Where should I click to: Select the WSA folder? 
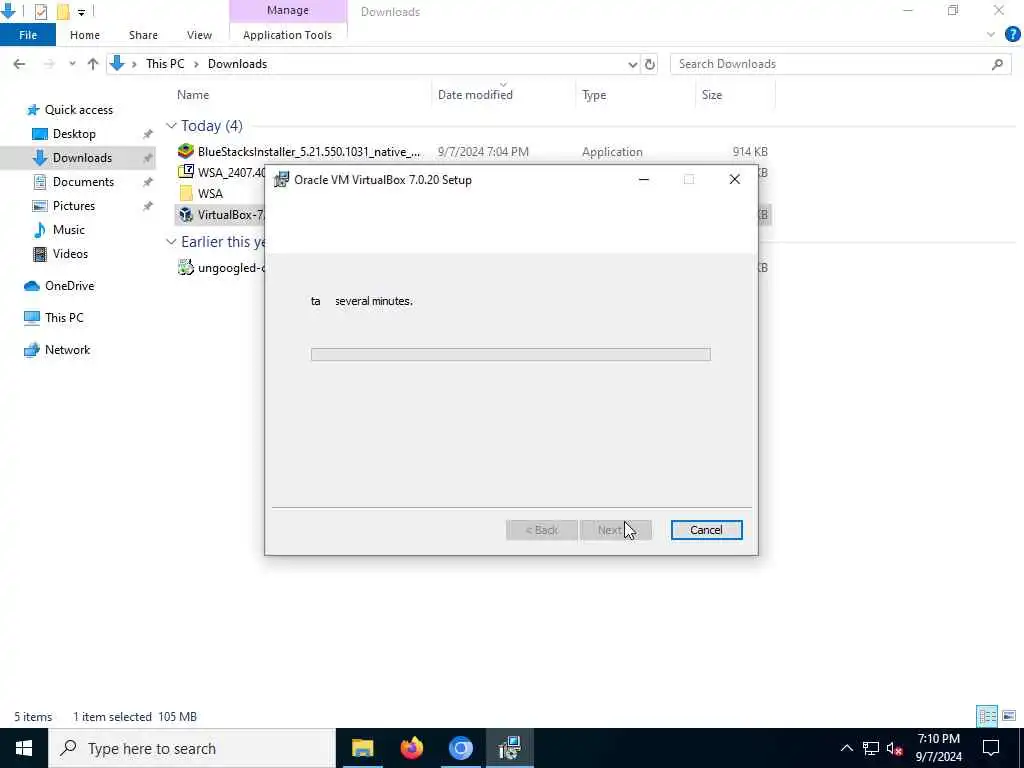210,193
